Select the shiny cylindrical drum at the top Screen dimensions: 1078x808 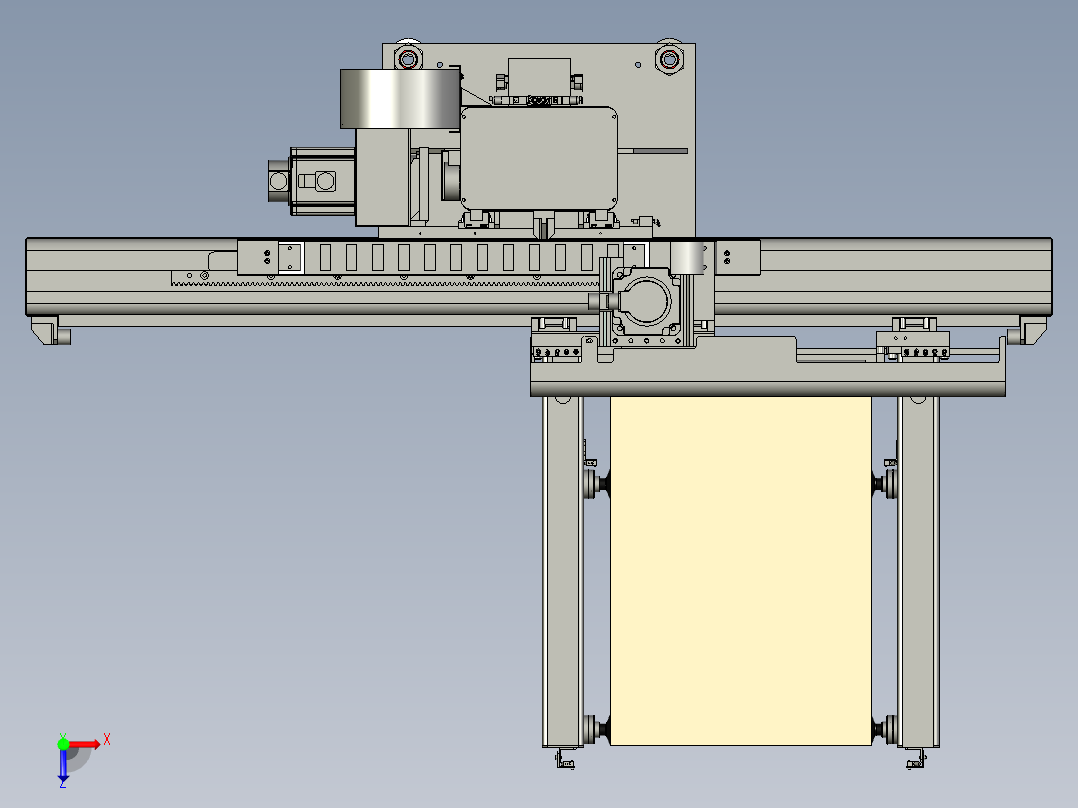click(x=400, y=98)
